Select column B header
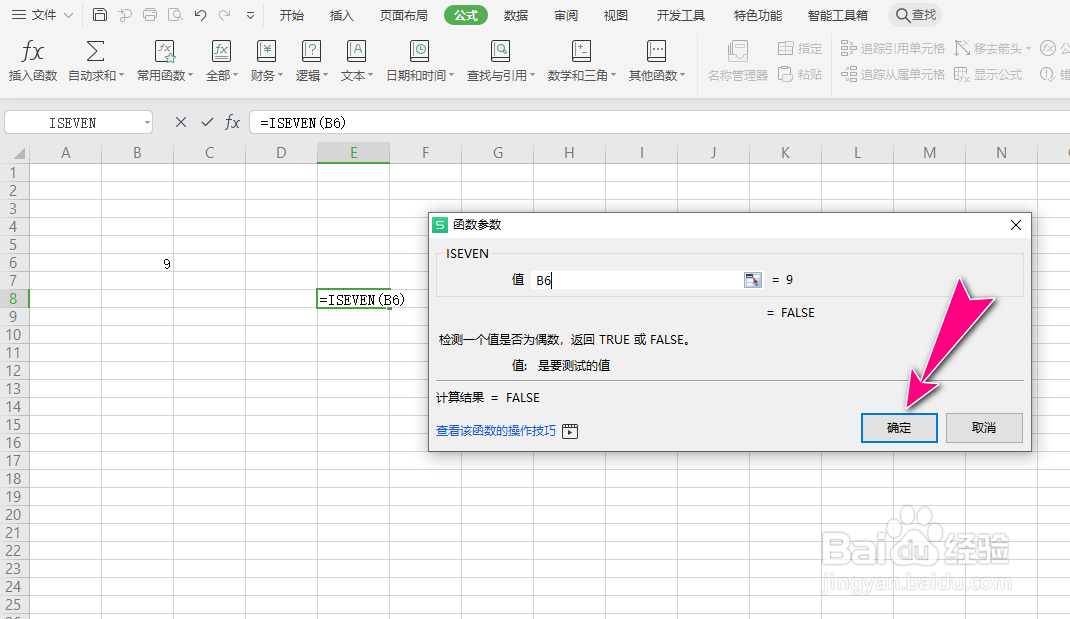 pyautogui.click(x=137, y=153)
